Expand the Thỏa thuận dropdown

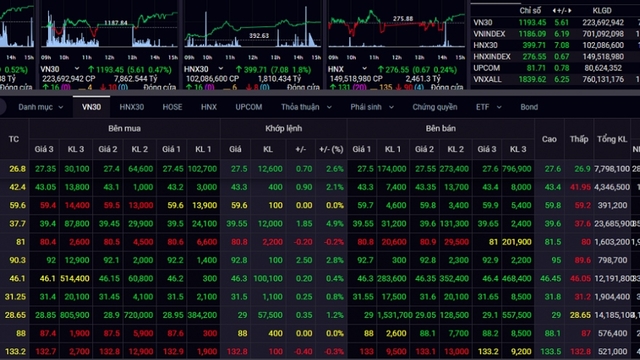pos(329,107)
